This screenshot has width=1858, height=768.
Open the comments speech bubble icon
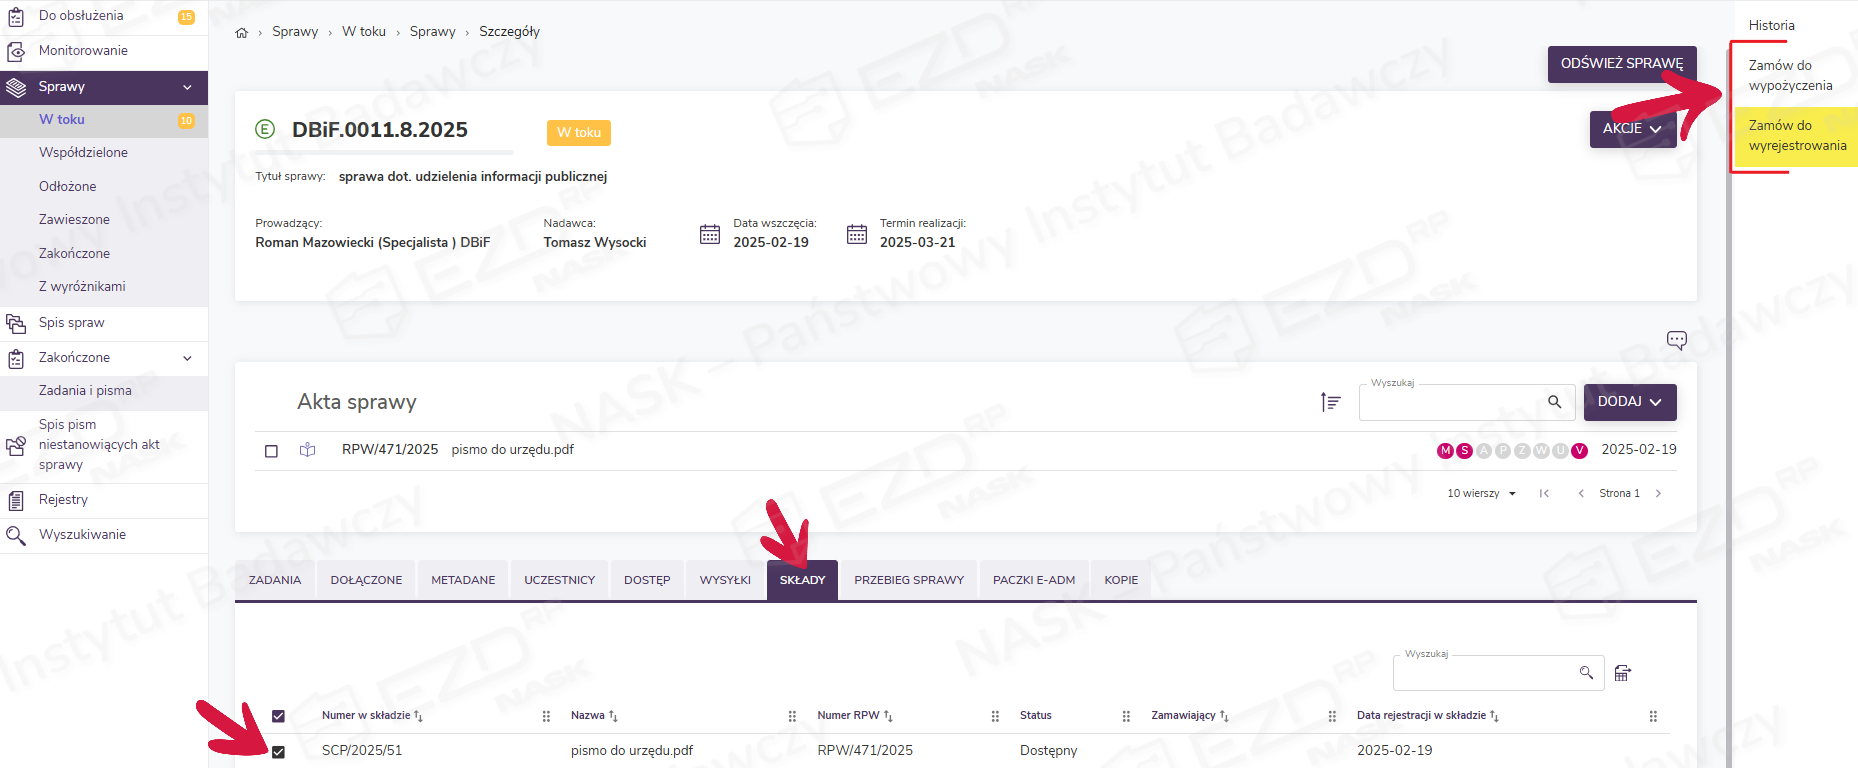(1676, 340)
